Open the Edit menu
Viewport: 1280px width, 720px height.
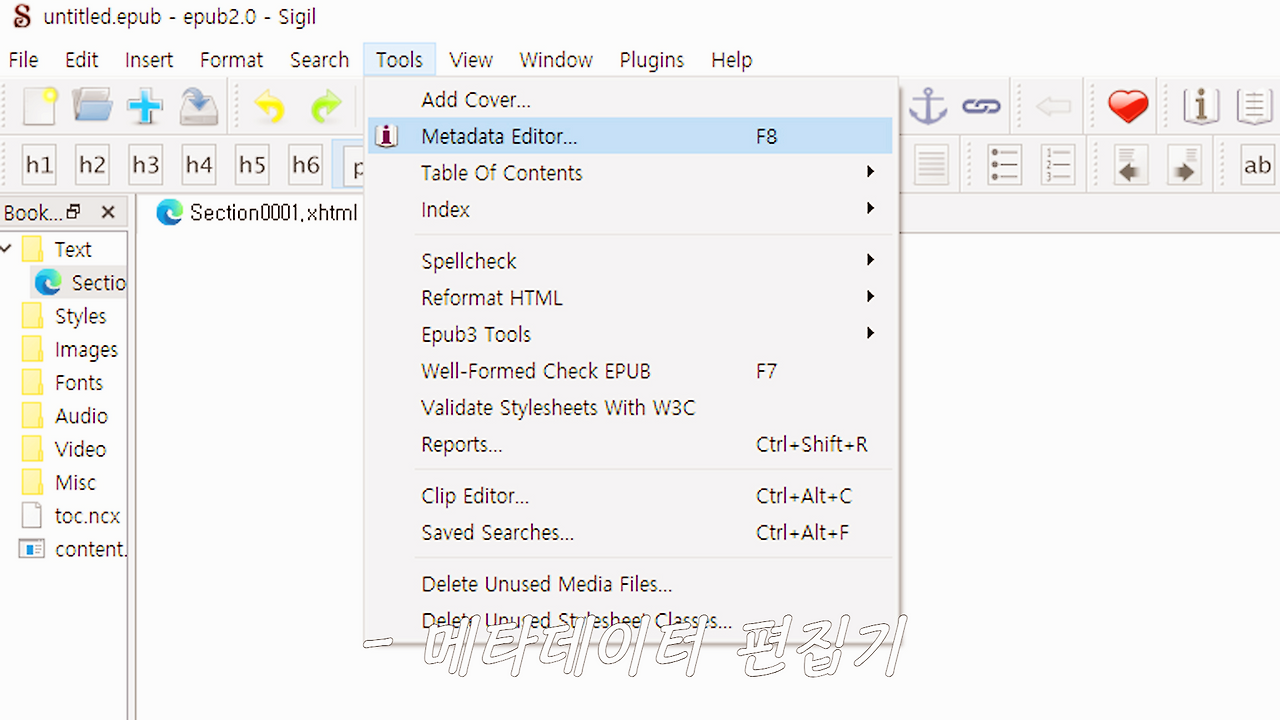click(x=82, y=60)
